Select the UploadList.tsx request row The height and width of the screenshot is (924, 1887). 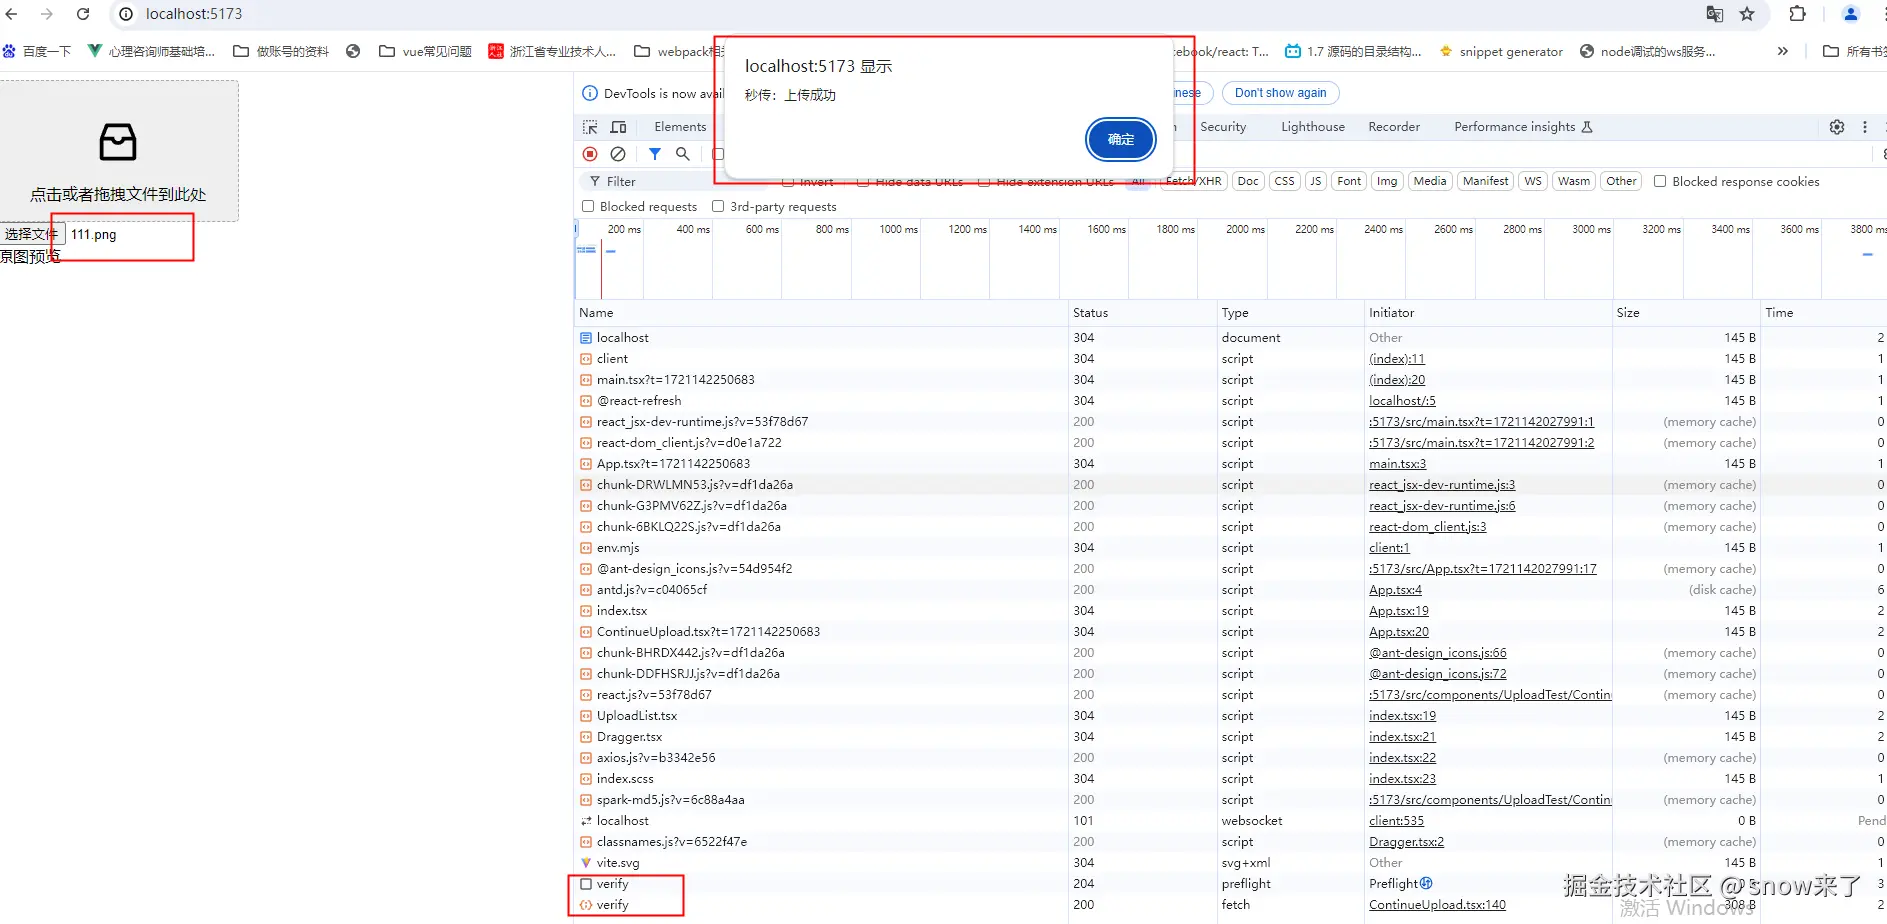coord(1230,715)
